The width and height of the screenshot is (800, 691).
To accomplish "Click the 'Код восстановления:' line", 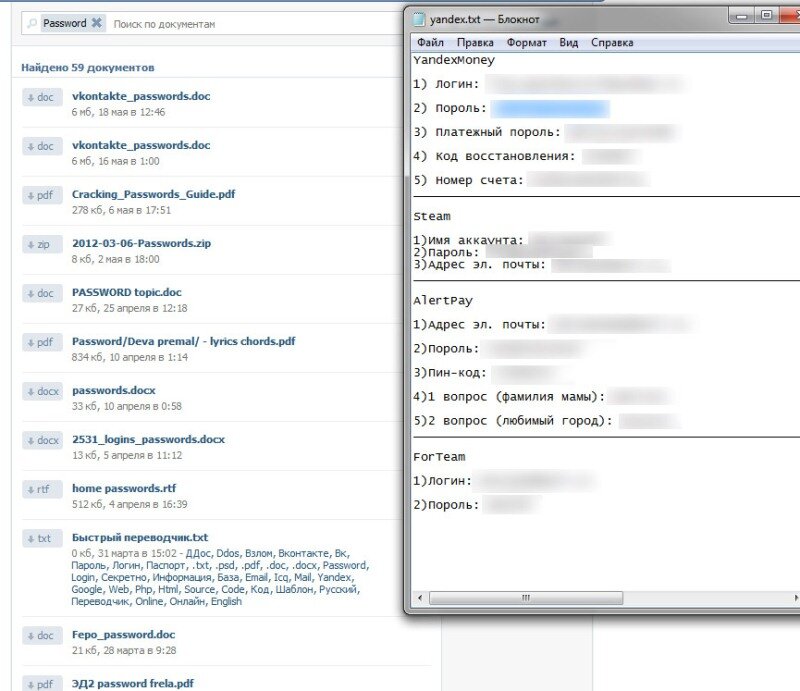I will point(494,156).
